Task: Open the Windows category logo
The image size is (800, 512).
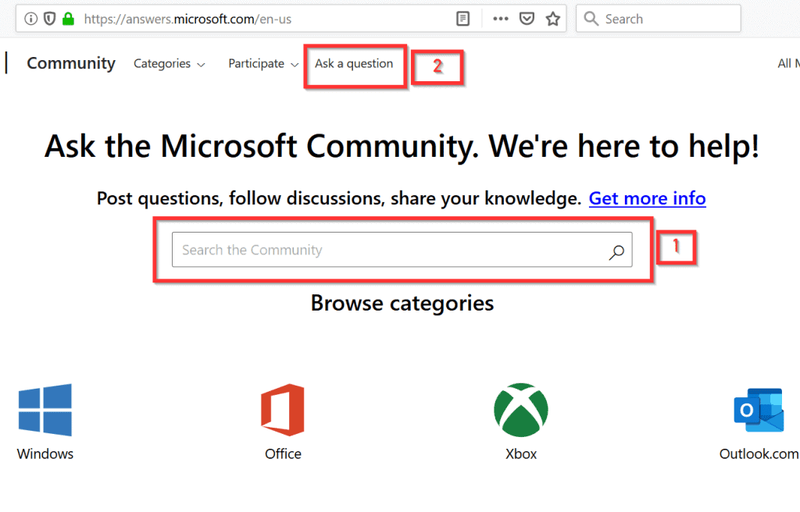Action: tap(45, 410)
